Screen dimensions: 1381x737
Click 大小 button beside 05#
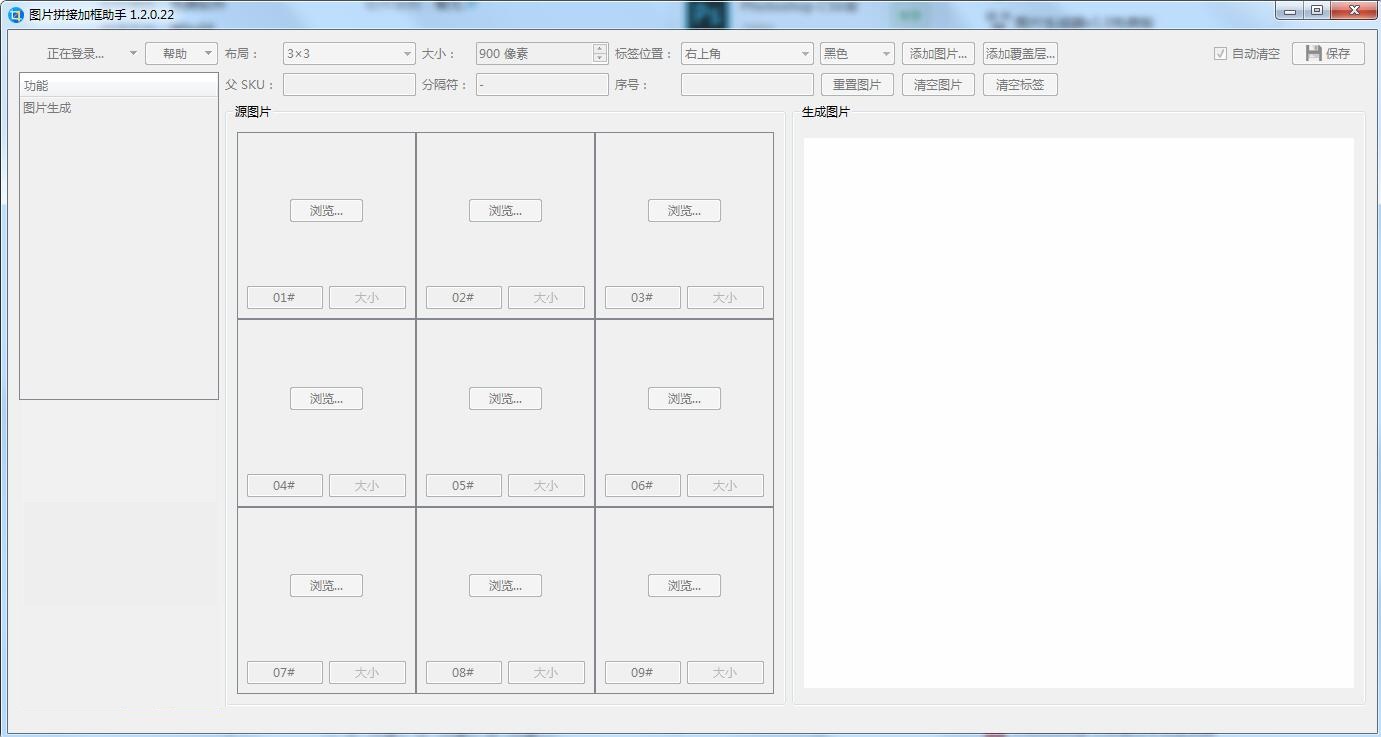[546, 486]
